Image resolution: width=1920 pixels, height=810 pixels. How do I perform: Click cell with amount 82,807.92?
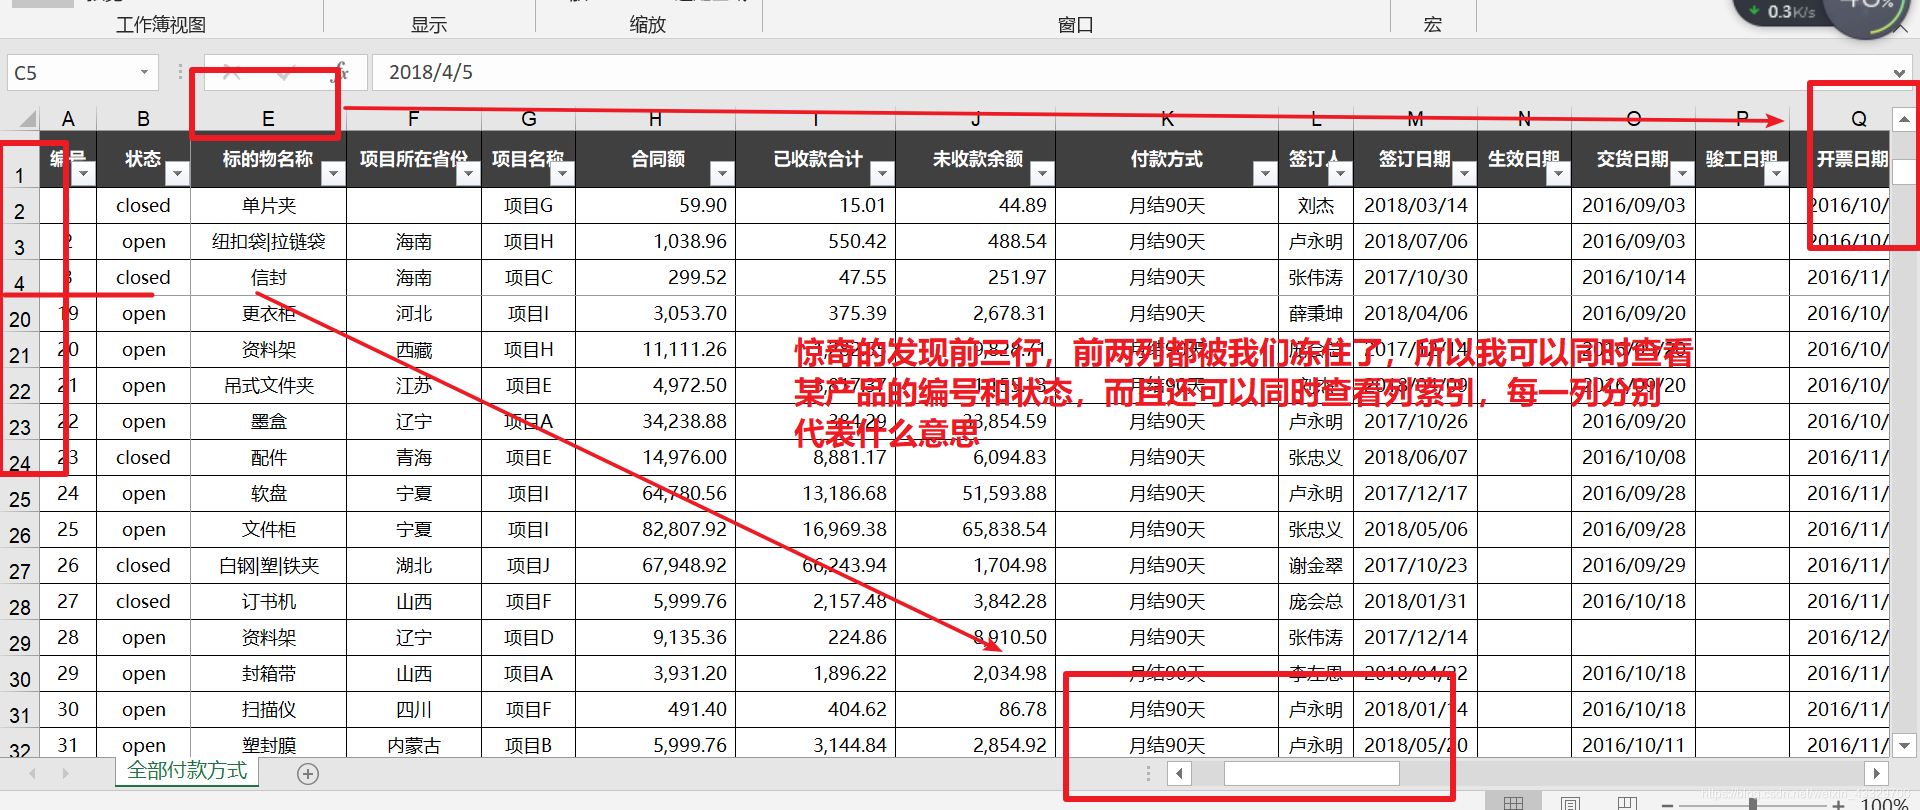point(655,529)
